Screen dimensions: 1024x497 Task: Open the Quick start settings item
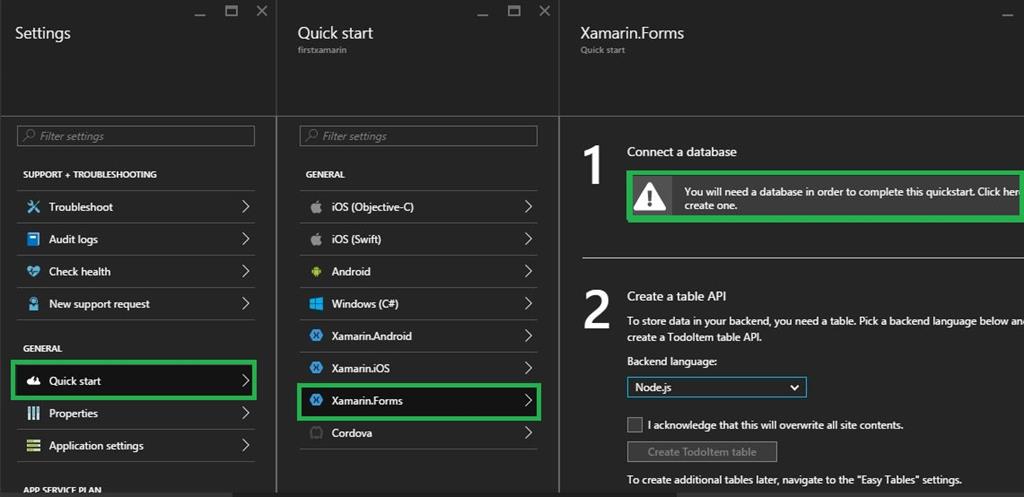pos(134,381)
